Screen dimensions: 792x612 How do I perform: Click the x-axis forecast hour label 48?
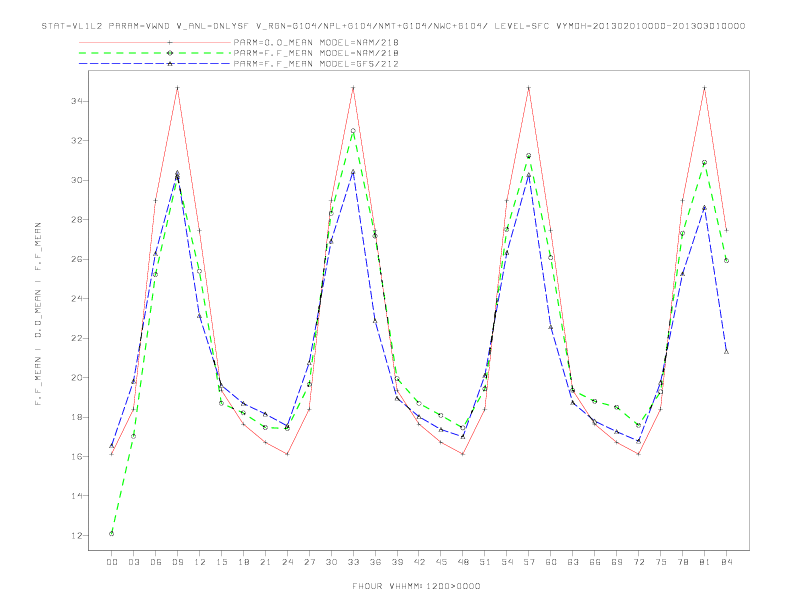point(463,562)
